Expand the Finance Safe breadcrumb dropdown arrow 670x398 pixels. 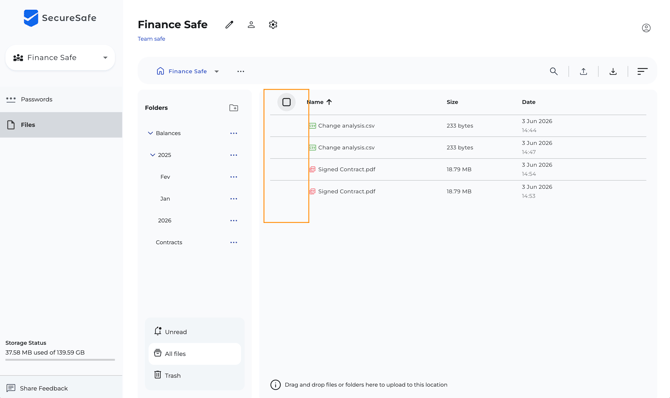[217, 71]
